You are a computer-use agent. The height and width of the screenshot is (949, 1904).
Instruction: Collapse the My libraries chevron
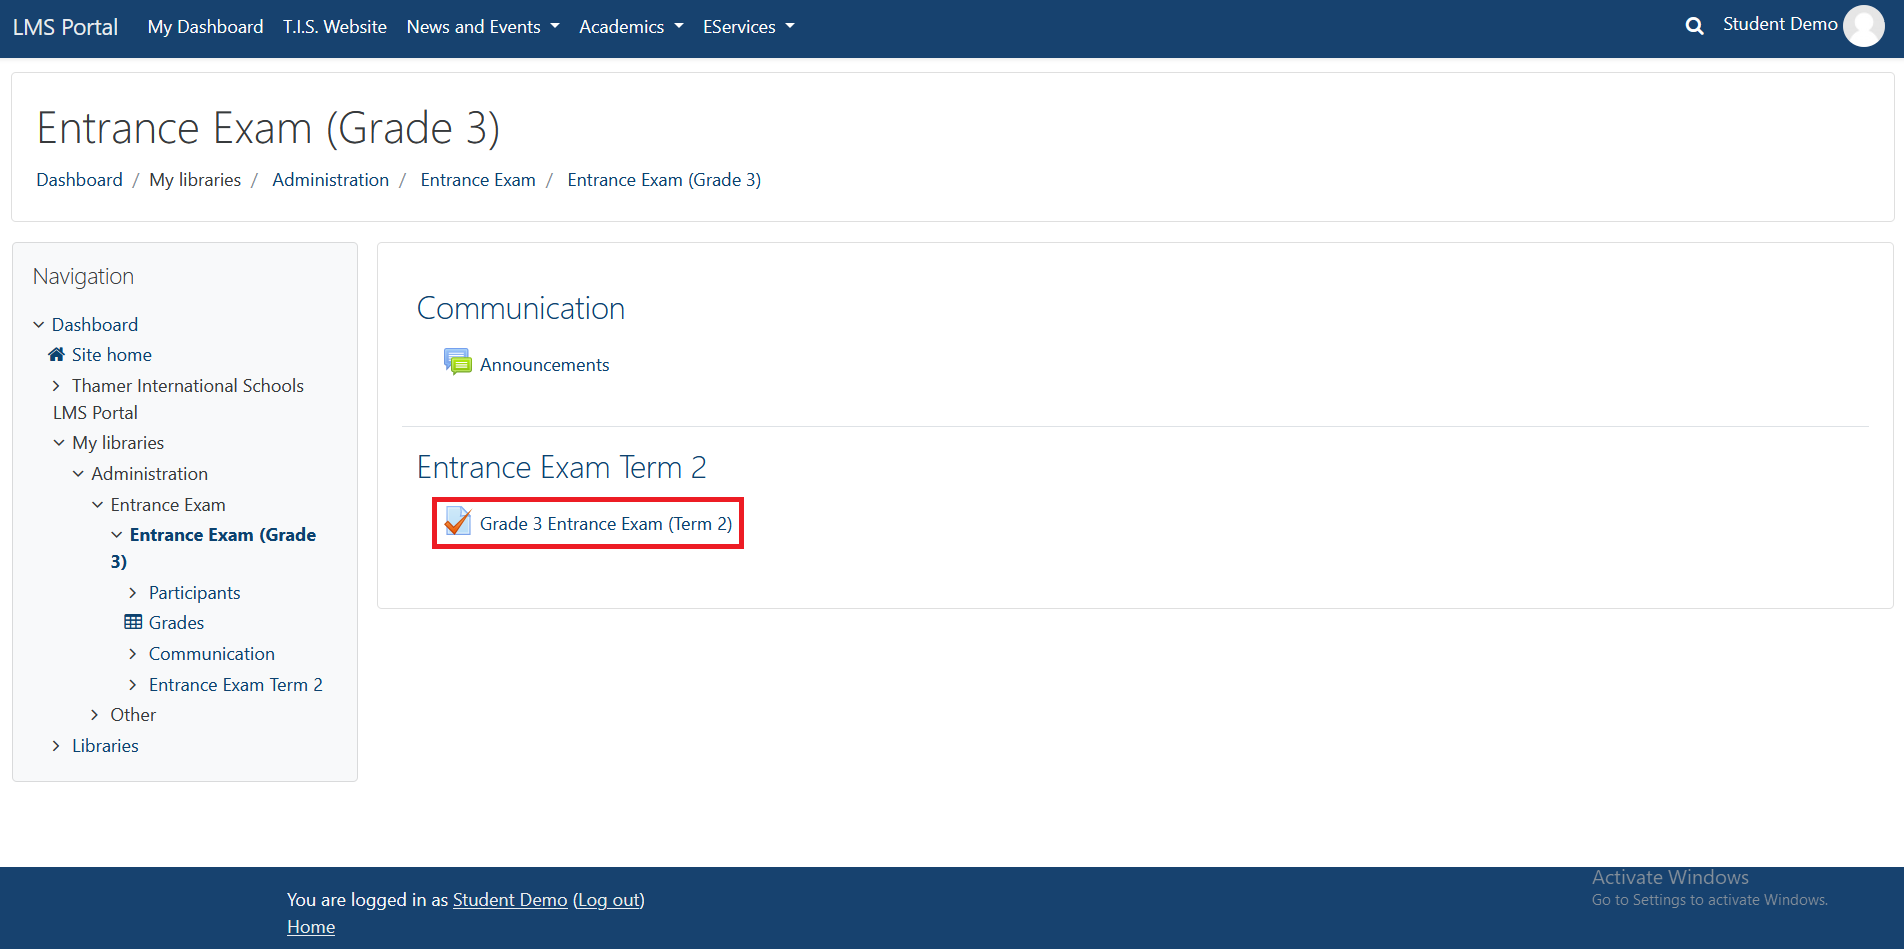(x=59, y=442)
